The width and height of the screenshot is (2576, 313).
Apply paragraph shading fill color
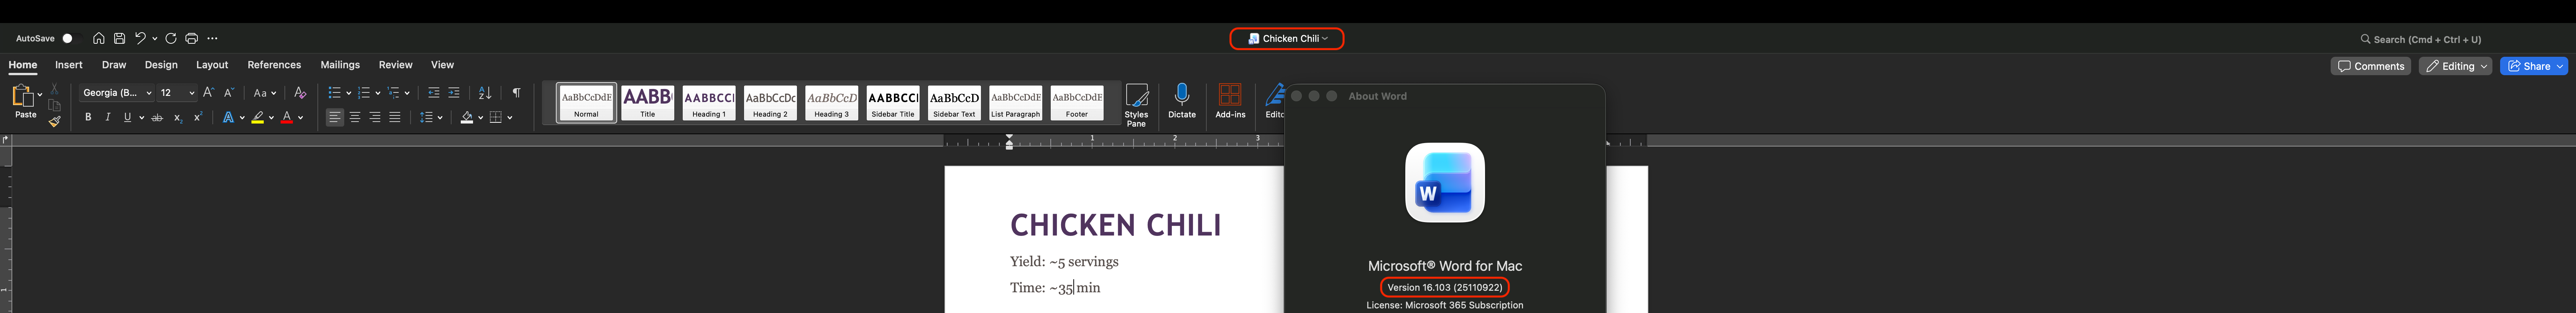pyautogui.click(x=466, y=118)
